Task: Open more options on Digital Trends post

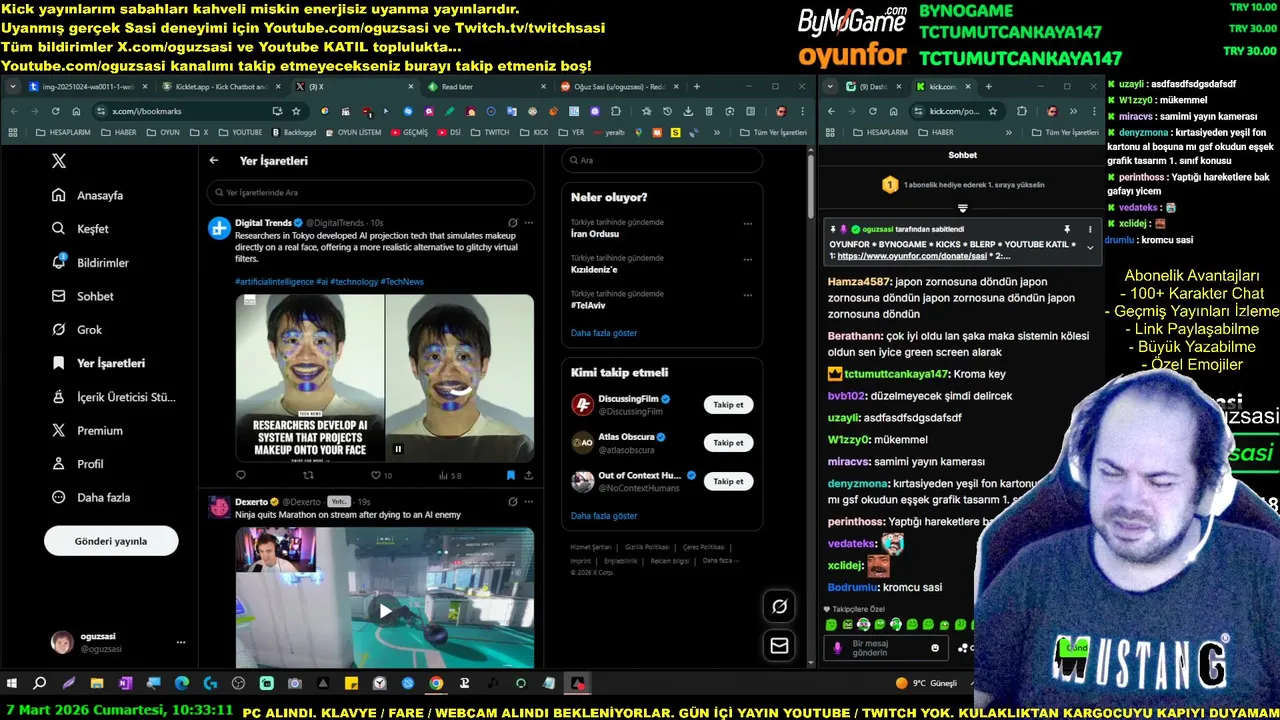Action: click(x=529, y=222)
